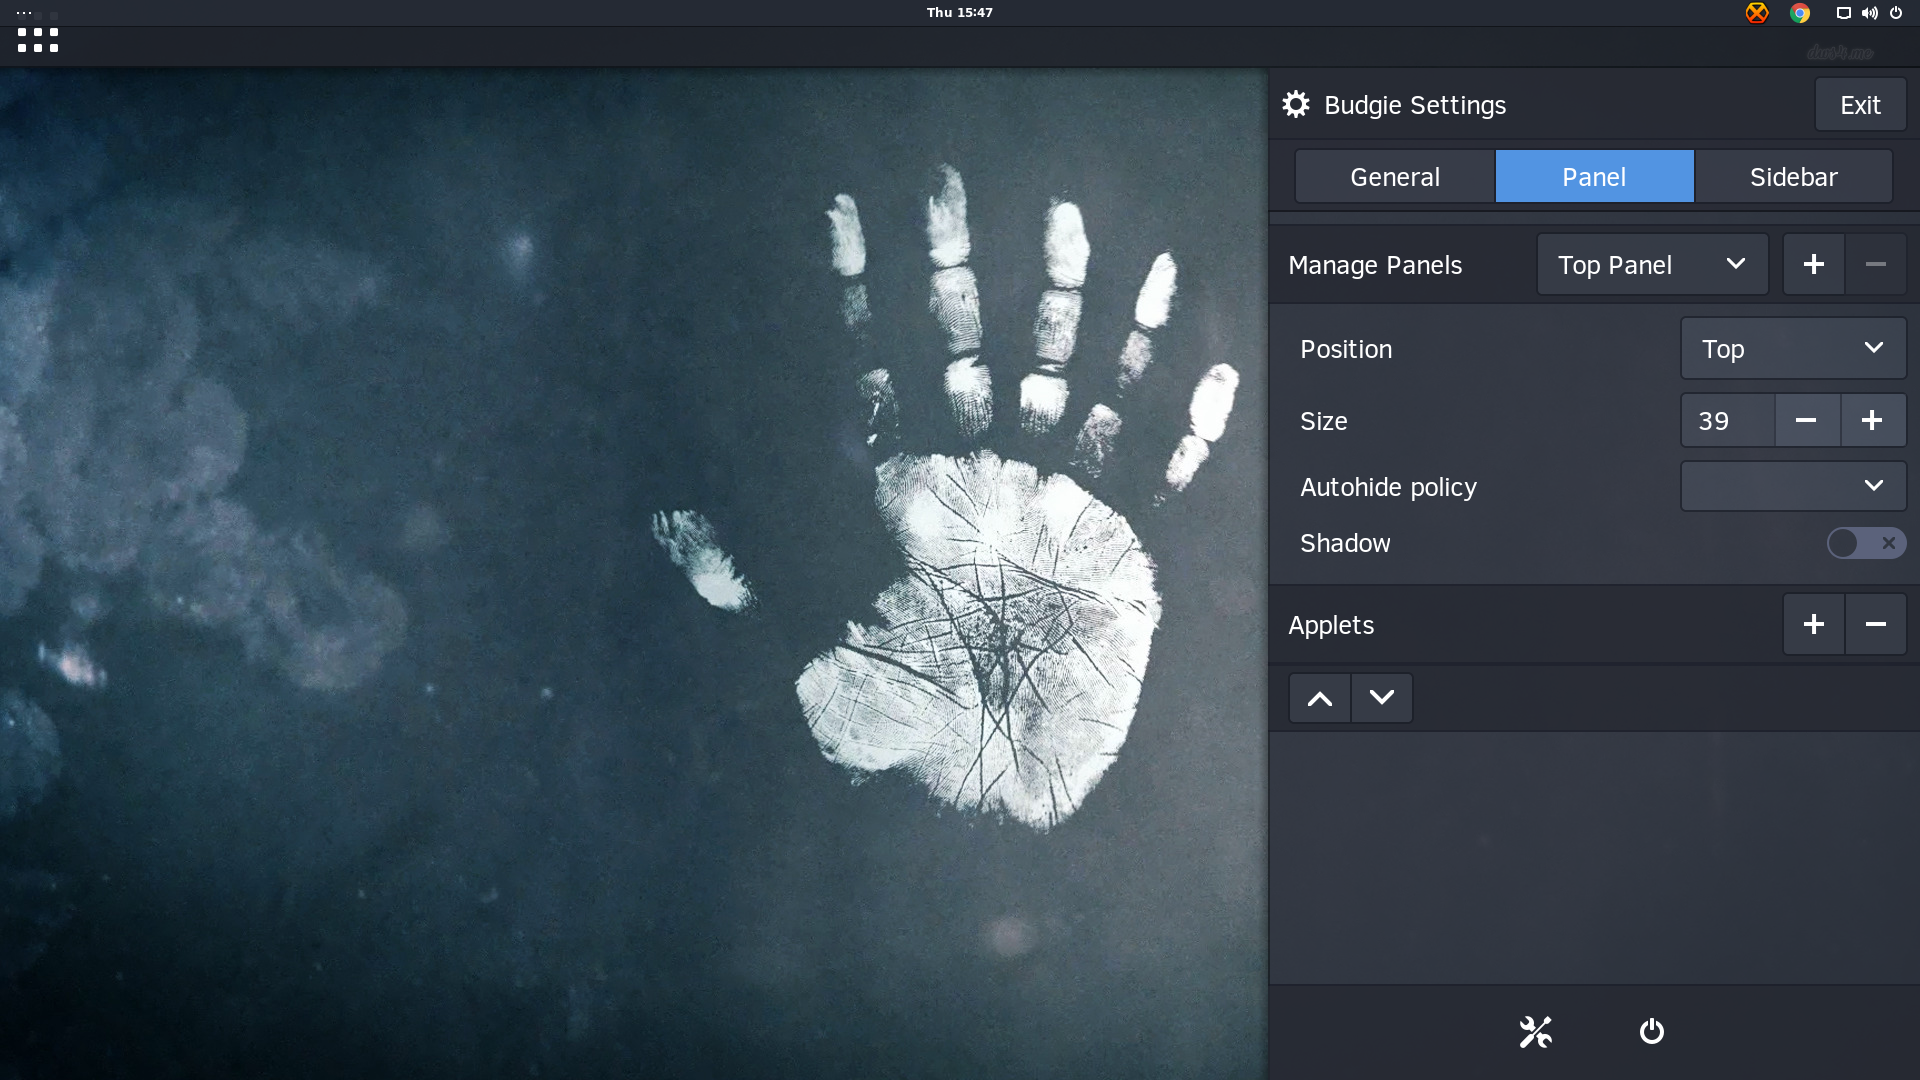Click the top bar power icon
1920x1080 pixels.
1896,13
